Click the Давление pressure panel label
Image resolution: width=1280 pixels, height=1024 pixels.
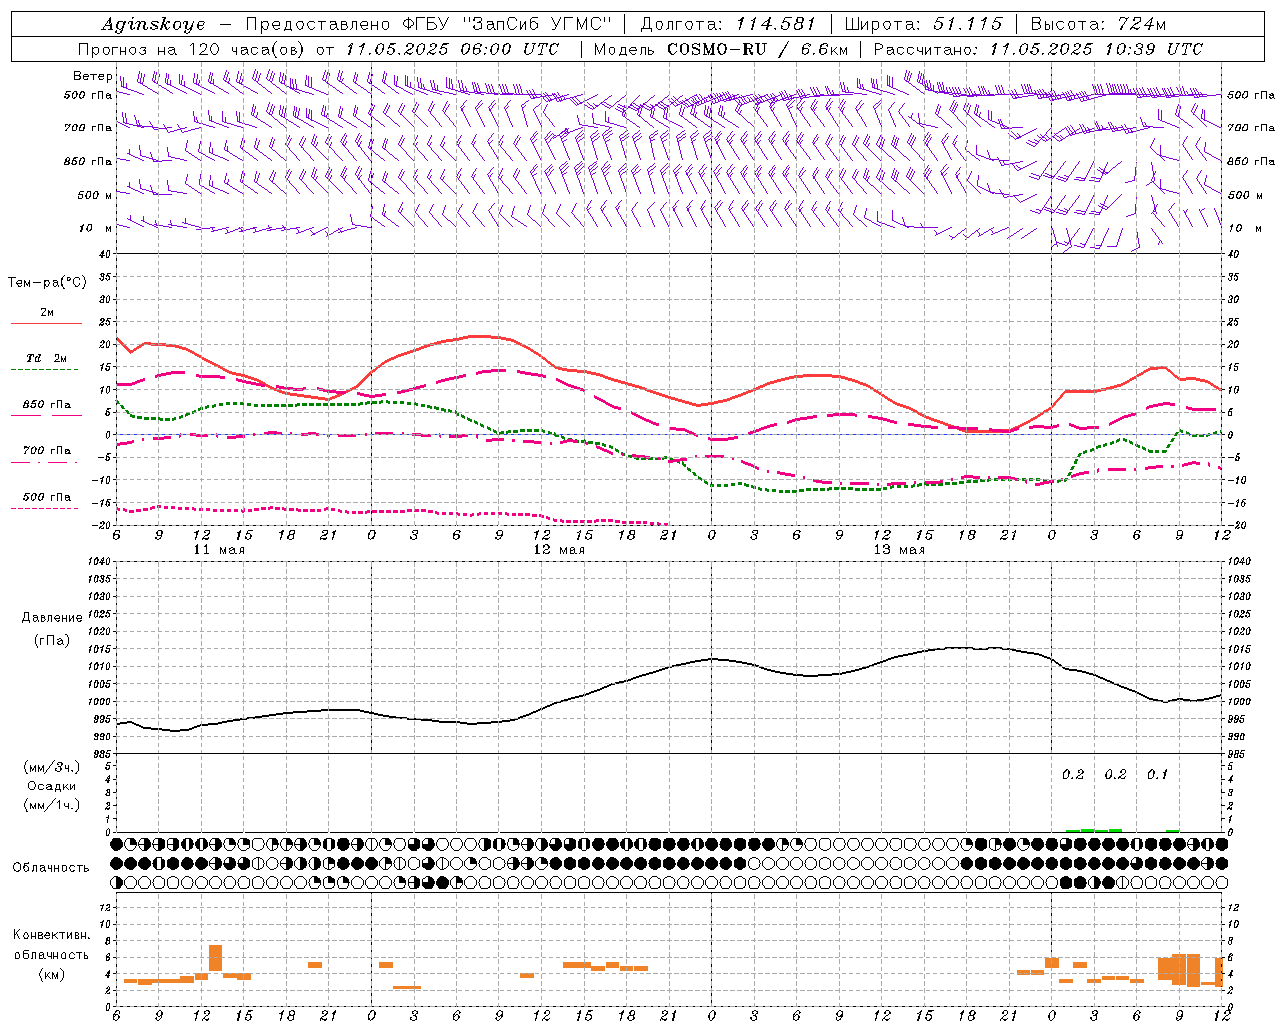coord(52,618)
